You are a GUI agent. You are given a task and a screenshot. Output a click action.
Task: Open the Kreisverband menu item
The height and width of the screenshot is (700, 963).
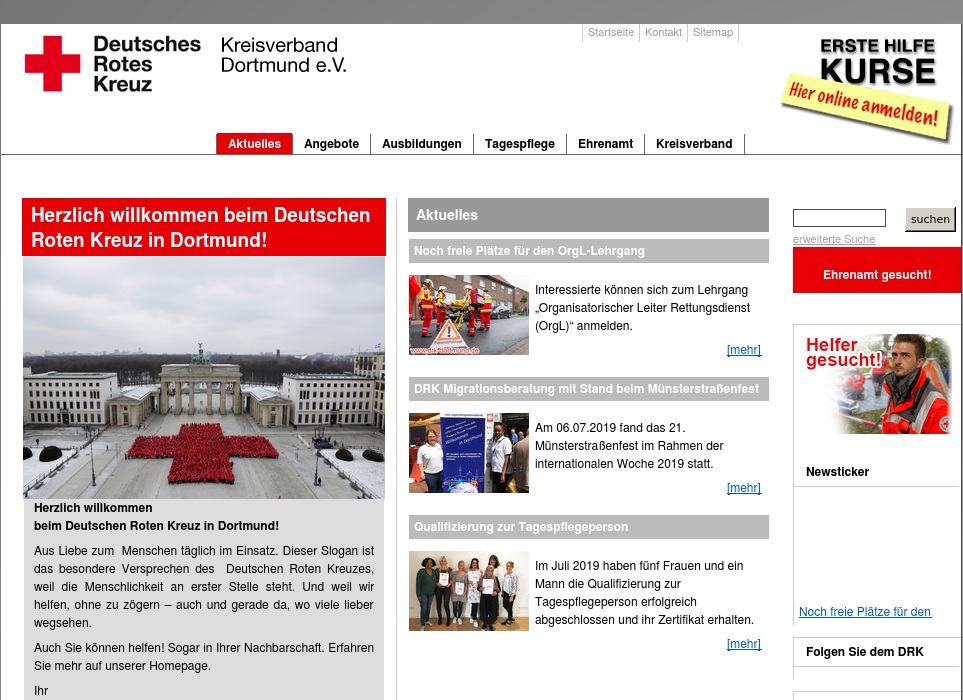pos(694,143)
